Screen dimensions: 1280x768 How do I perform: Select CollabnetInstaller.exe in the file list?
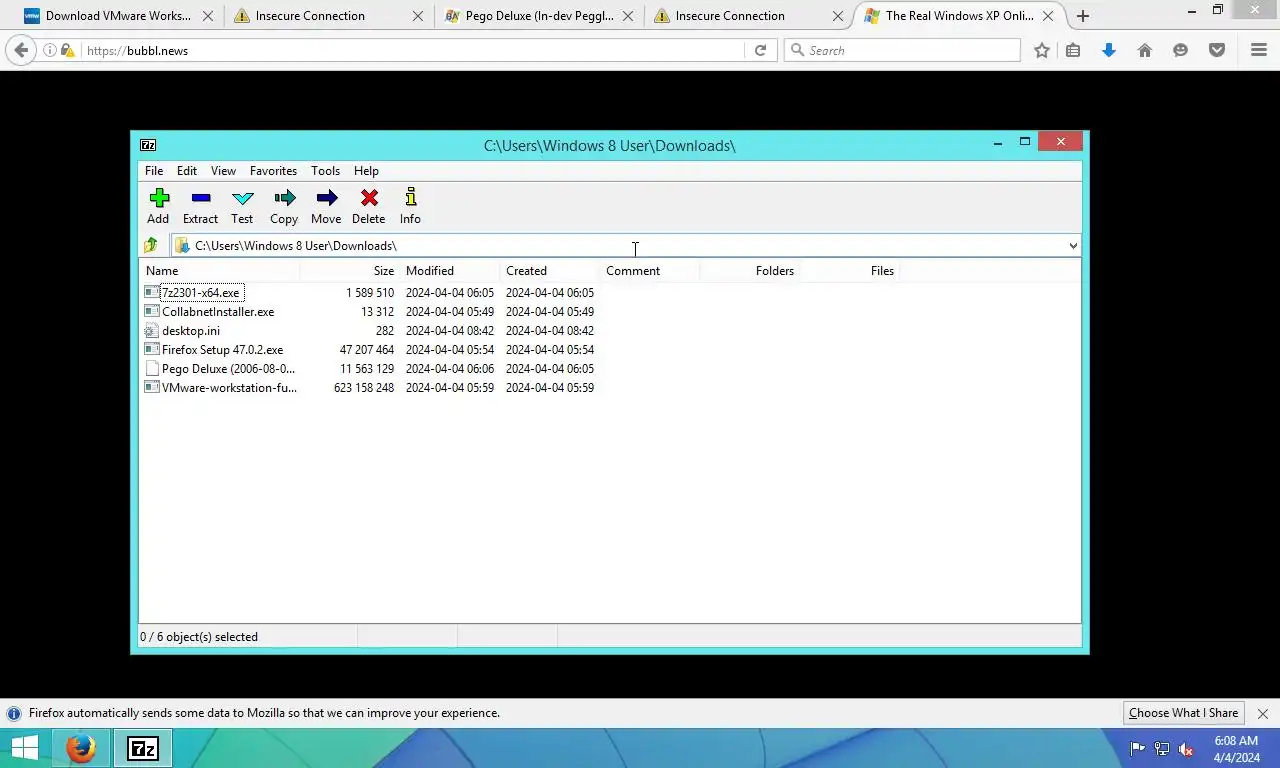point(218,312)
